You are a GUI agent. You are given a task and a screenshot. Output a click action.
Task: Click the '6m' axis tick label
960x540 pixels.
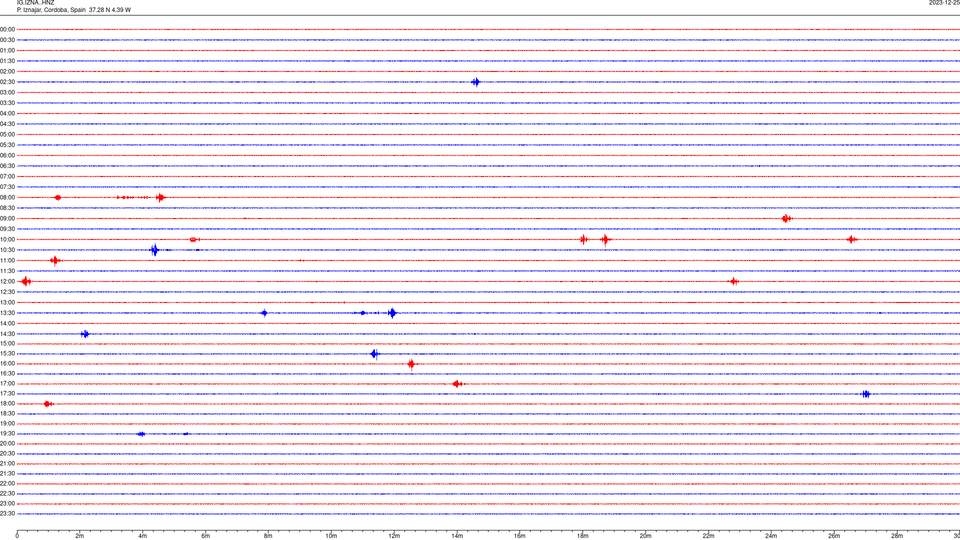[206, 536]
